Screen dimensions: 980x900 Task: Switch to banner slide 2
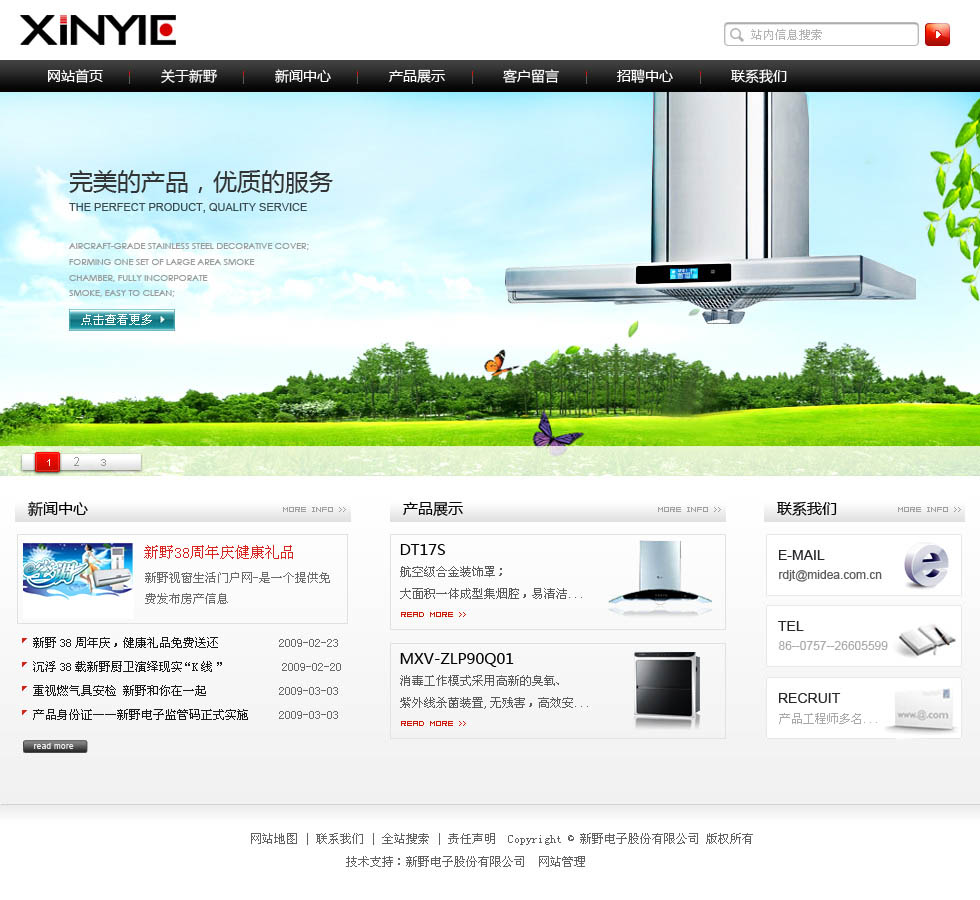point(76,462)
